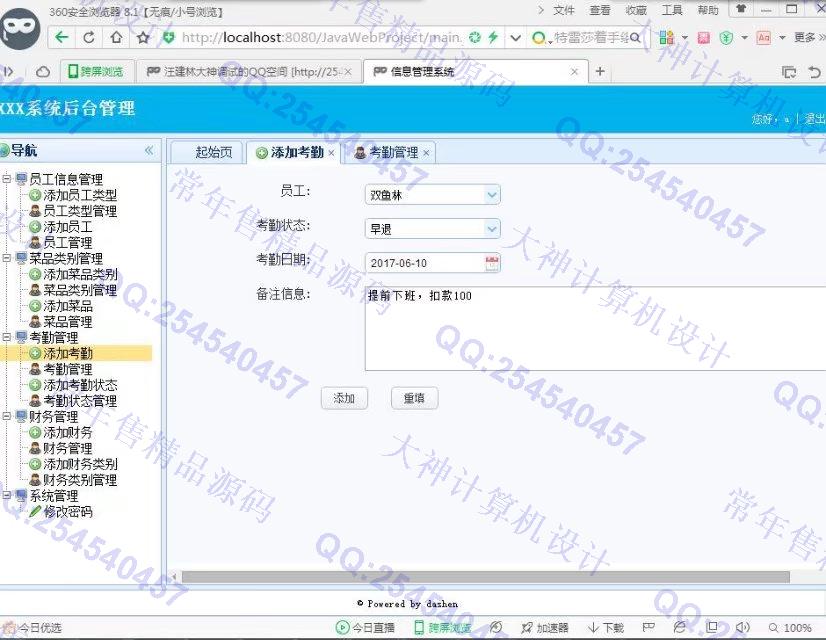Open 添加财务类别 in navigation
Viewport: 826px width, 640px height.
(80, 464)
